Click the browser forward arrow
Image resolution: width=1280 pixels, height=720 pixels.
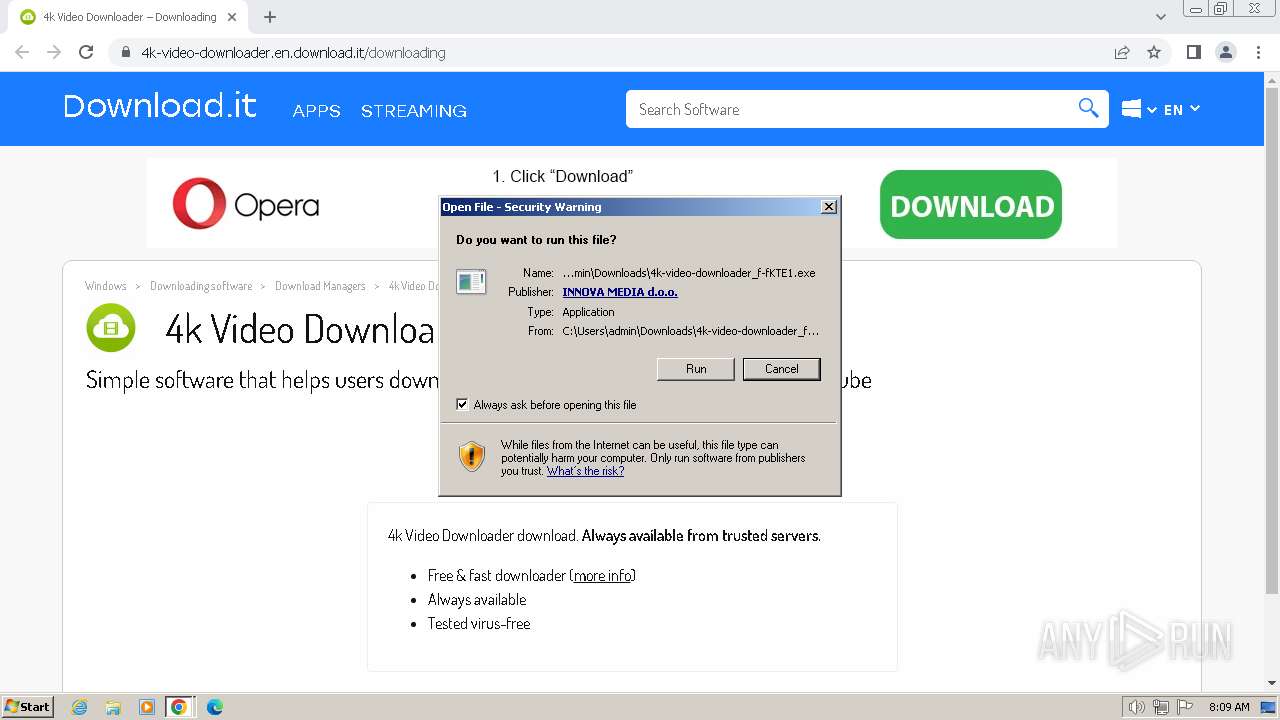(54, 52)
